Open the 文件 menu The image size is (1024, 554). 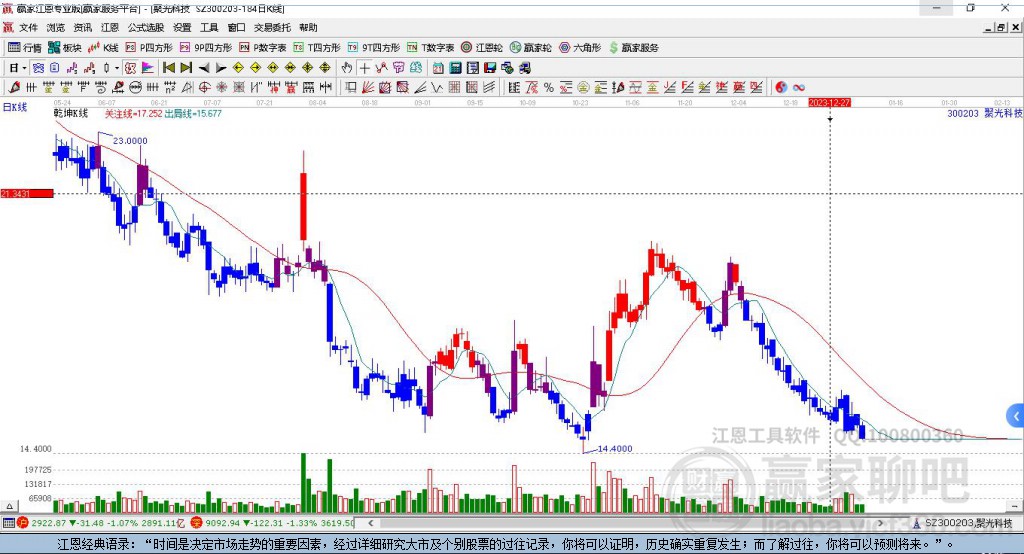(29, 27)
